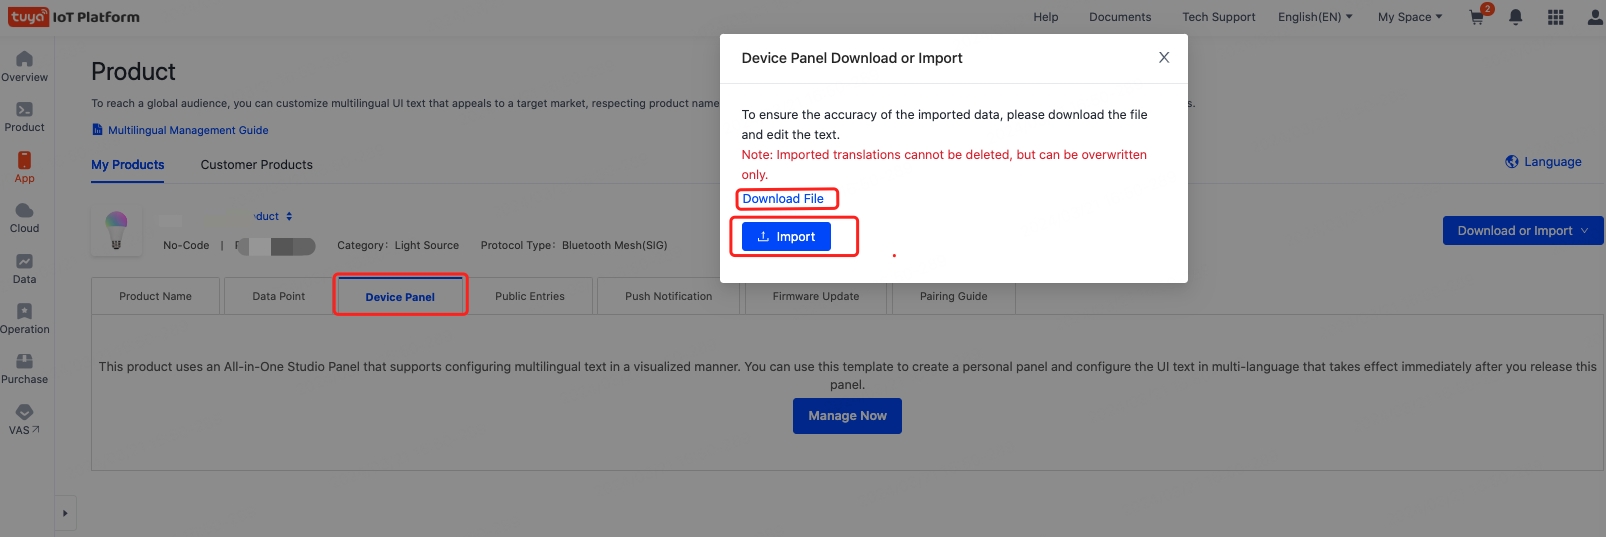Click the Download File link
Image resolution: width=1606 pixels, height=537 pixels.
click(x=783, y=199)
